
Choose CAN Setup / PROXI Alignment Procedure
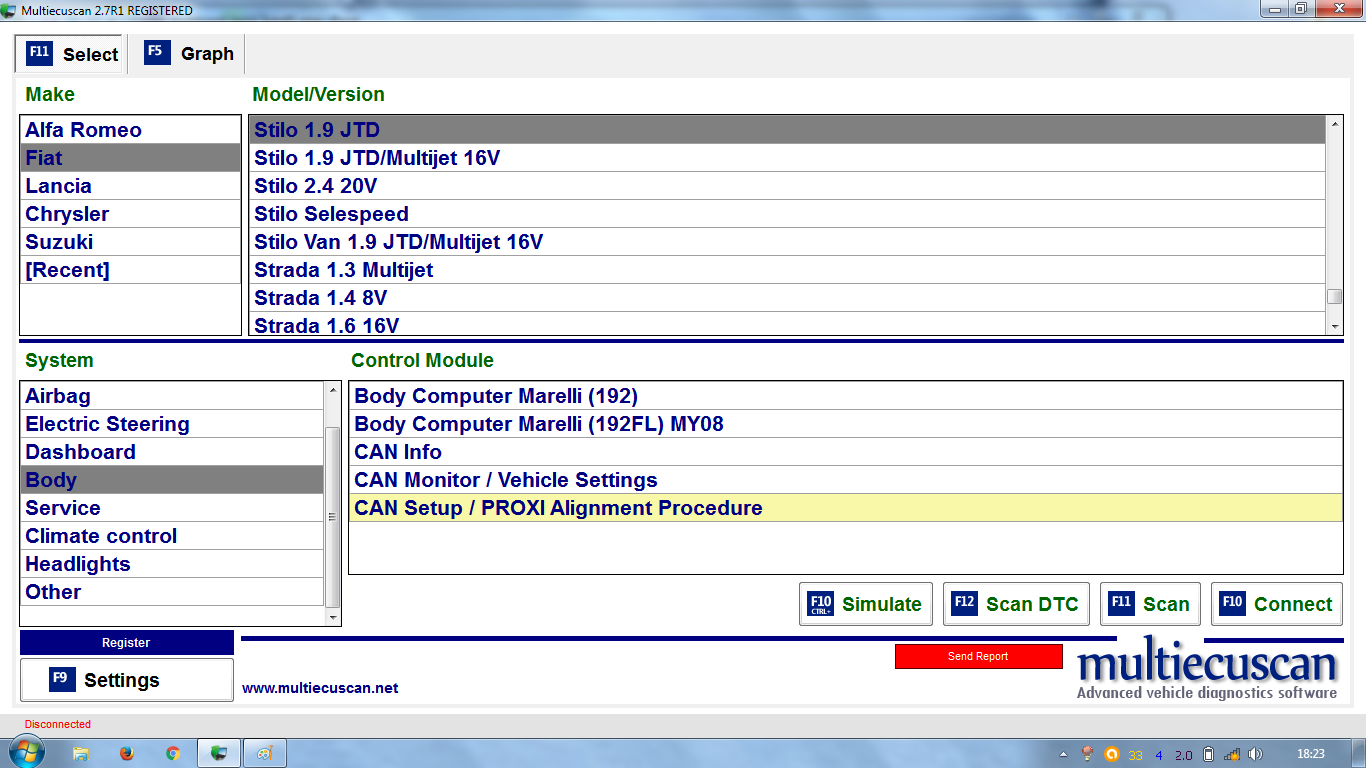point(846,508)
